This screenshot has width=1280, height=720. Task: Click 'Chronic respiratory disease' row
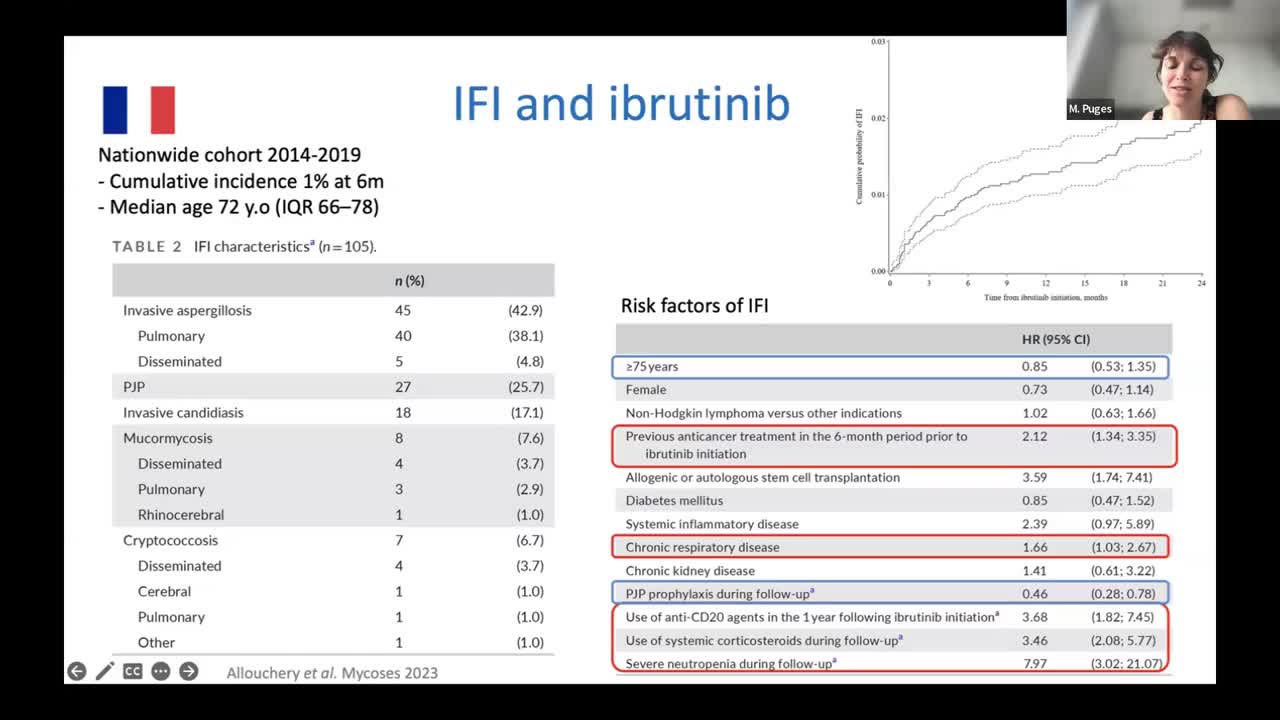click(x=890, y=547)
